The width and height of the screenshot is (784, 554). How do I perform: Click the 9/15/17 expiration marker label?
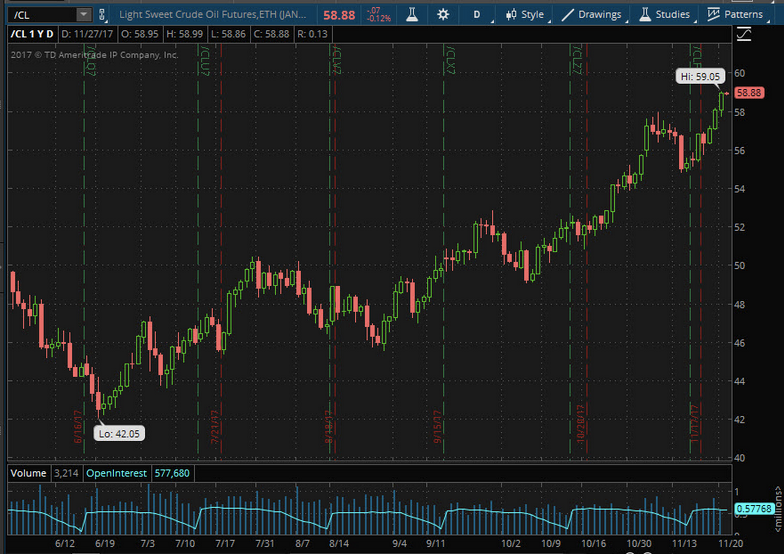pos(437,426)
